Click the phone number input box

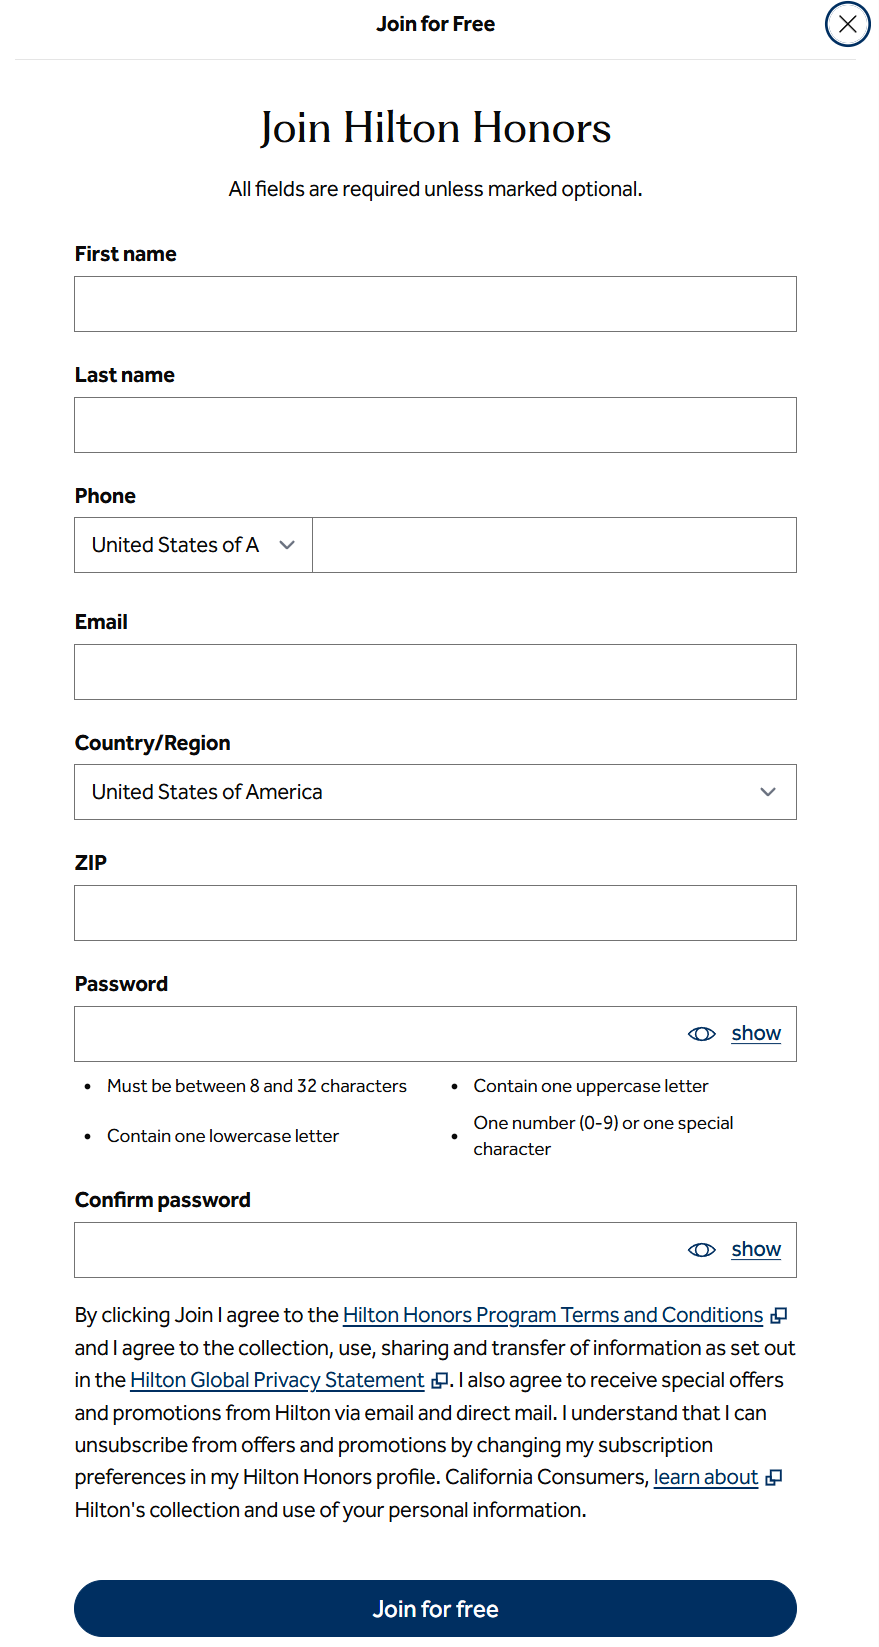coord(555,545)
